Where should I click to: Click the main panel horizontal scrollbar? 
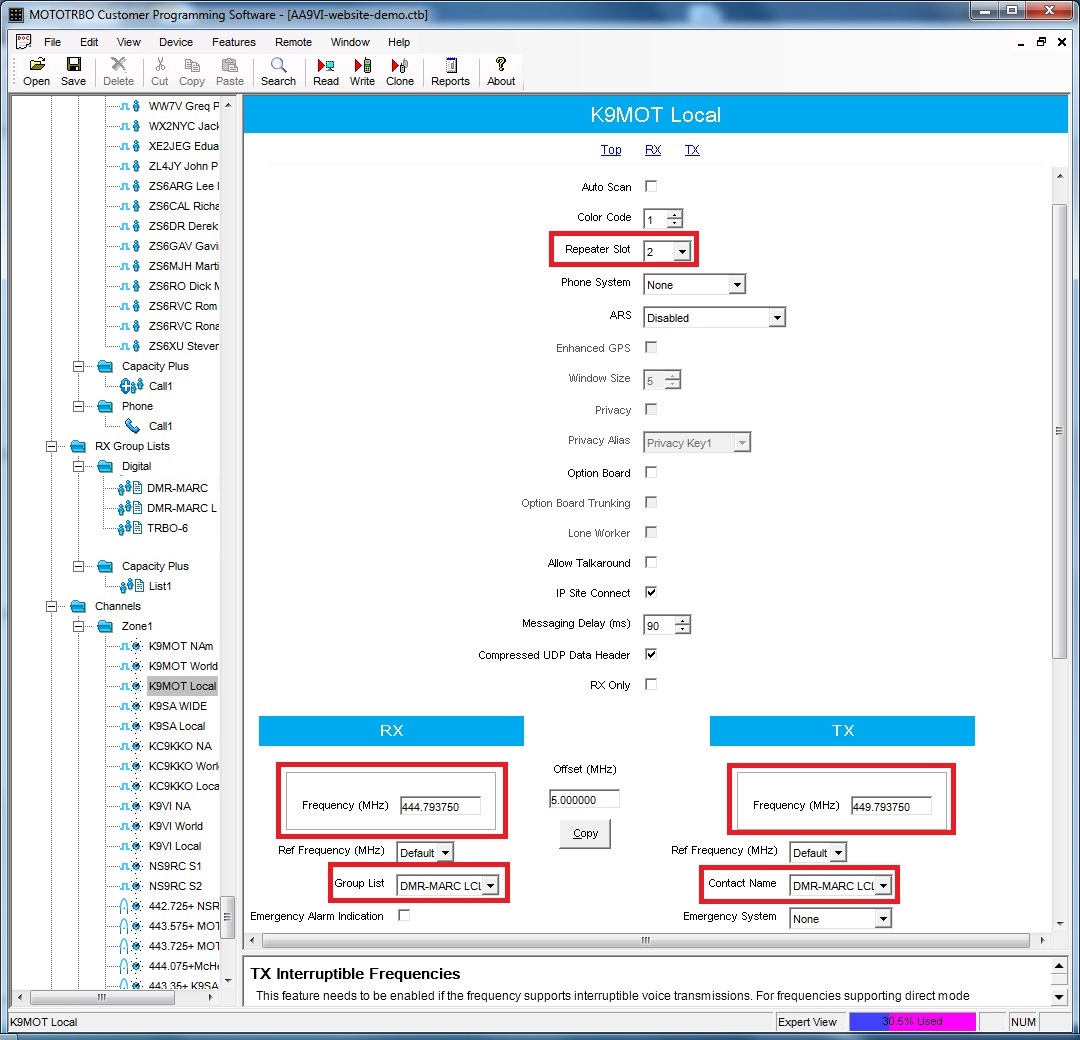pos(645,940)
